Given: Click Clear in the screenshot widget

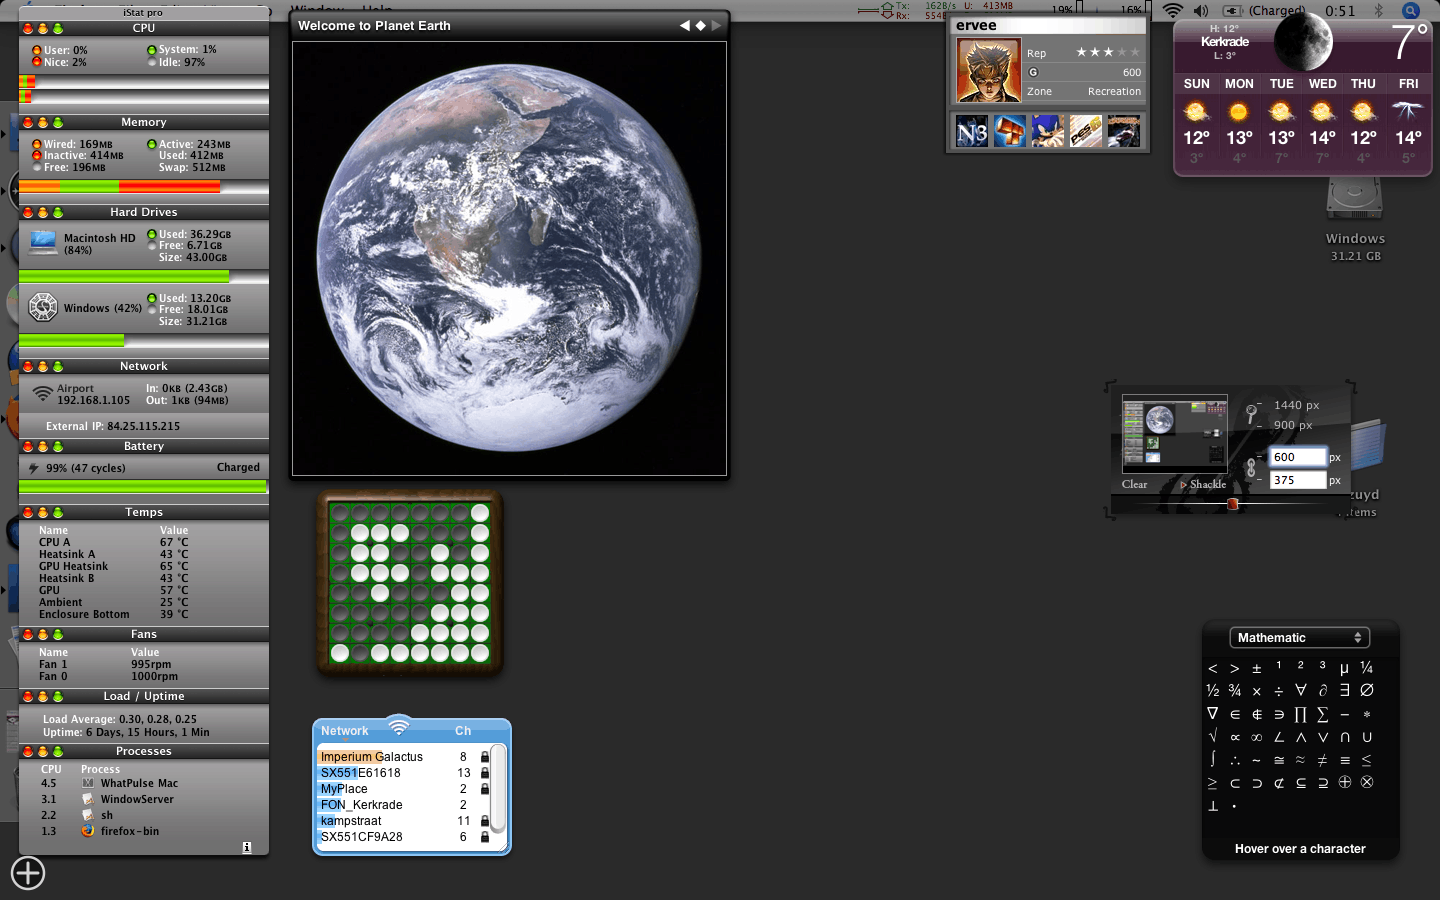Looking at the screenshot, I should click(1134, 484).
